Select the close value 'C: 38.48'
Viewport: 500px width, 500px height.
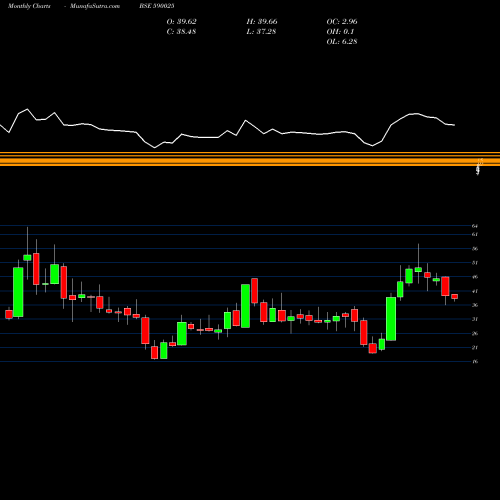[181, 32]
